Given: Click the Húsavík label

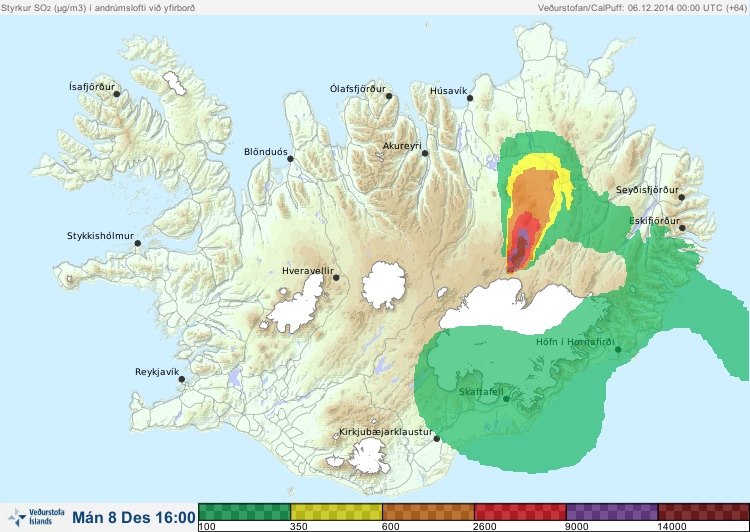Looking at the screenshot, I should [x=449, y=91].
